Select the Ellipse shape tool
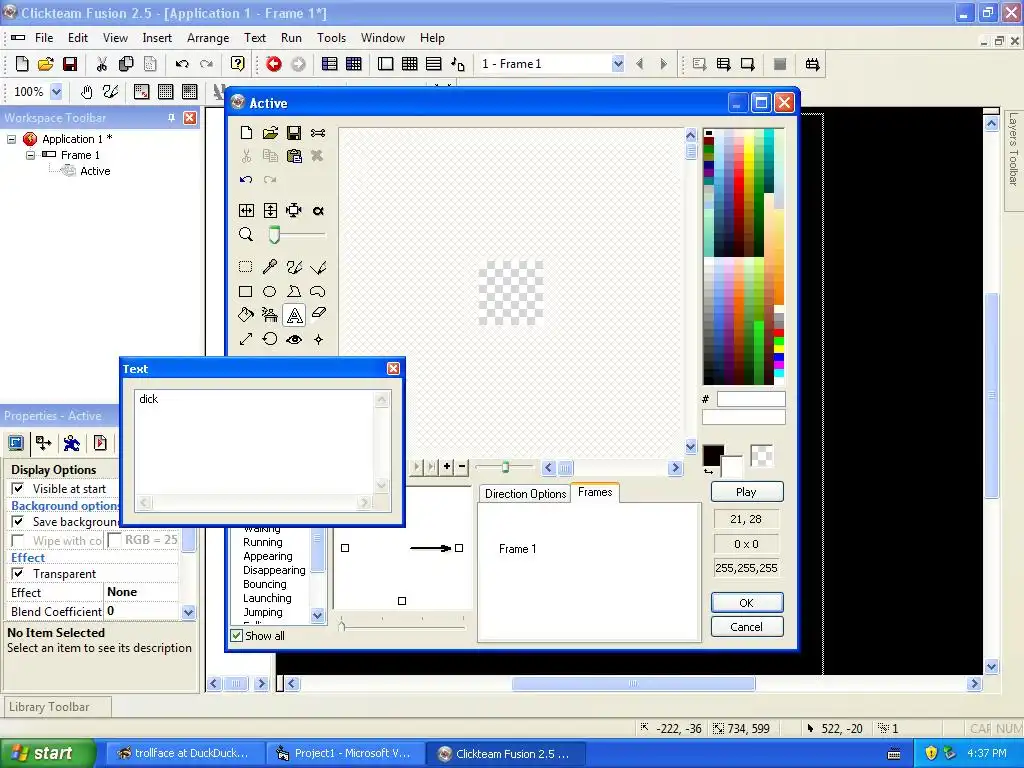Viewport: 1024px width, 768px height. (x=270, y=291)
